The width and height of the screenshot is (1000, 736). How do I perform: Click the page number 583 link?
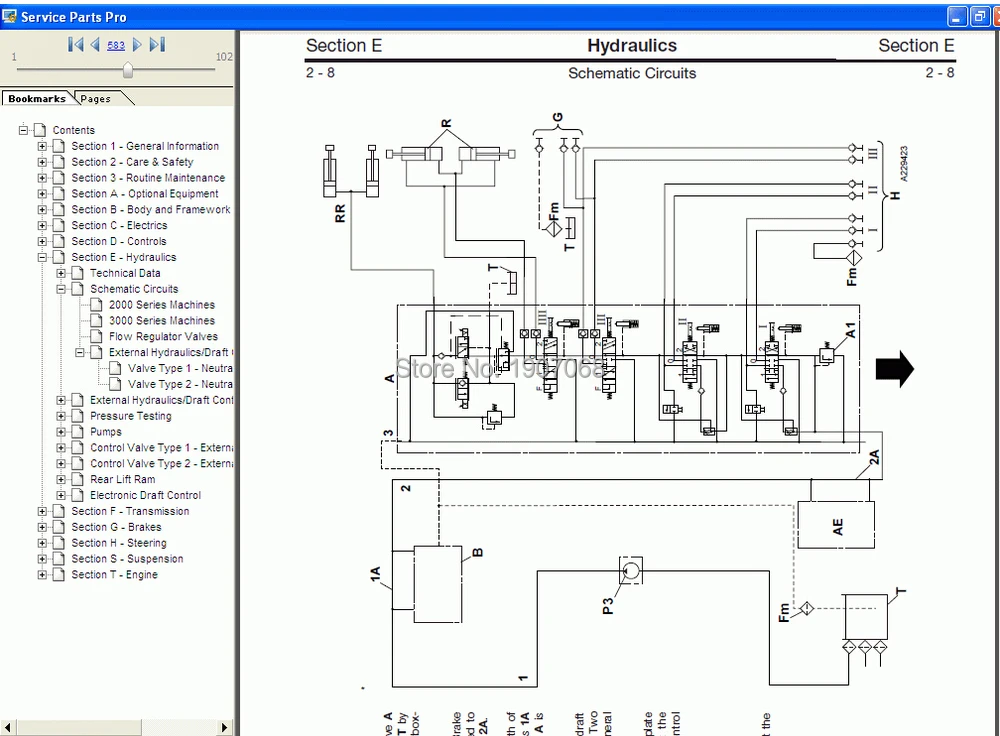(116, 46)
